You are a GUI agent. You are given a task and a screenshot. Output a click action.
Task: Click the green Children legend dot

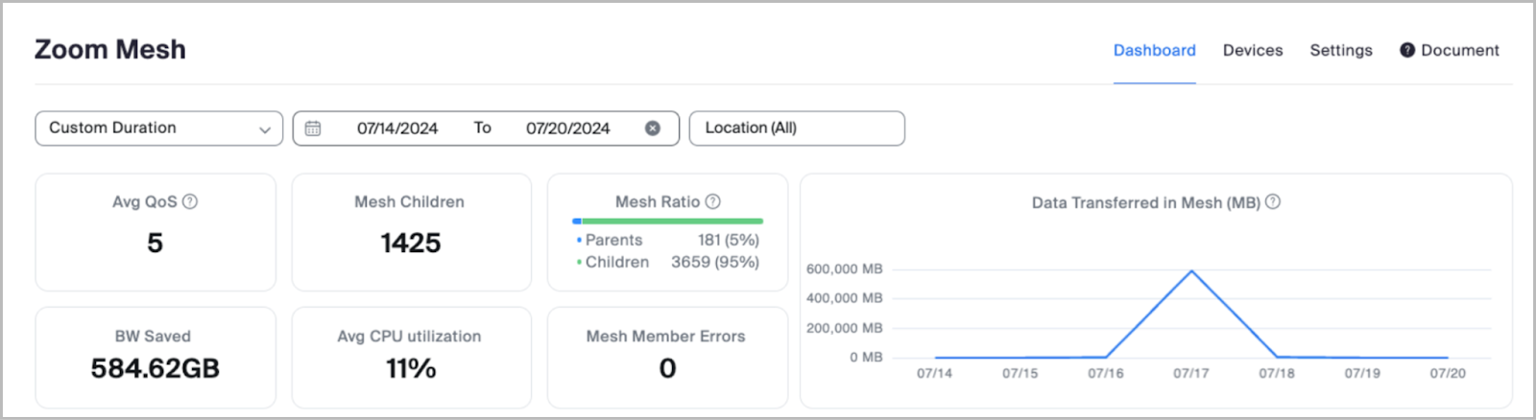(579, 263)
